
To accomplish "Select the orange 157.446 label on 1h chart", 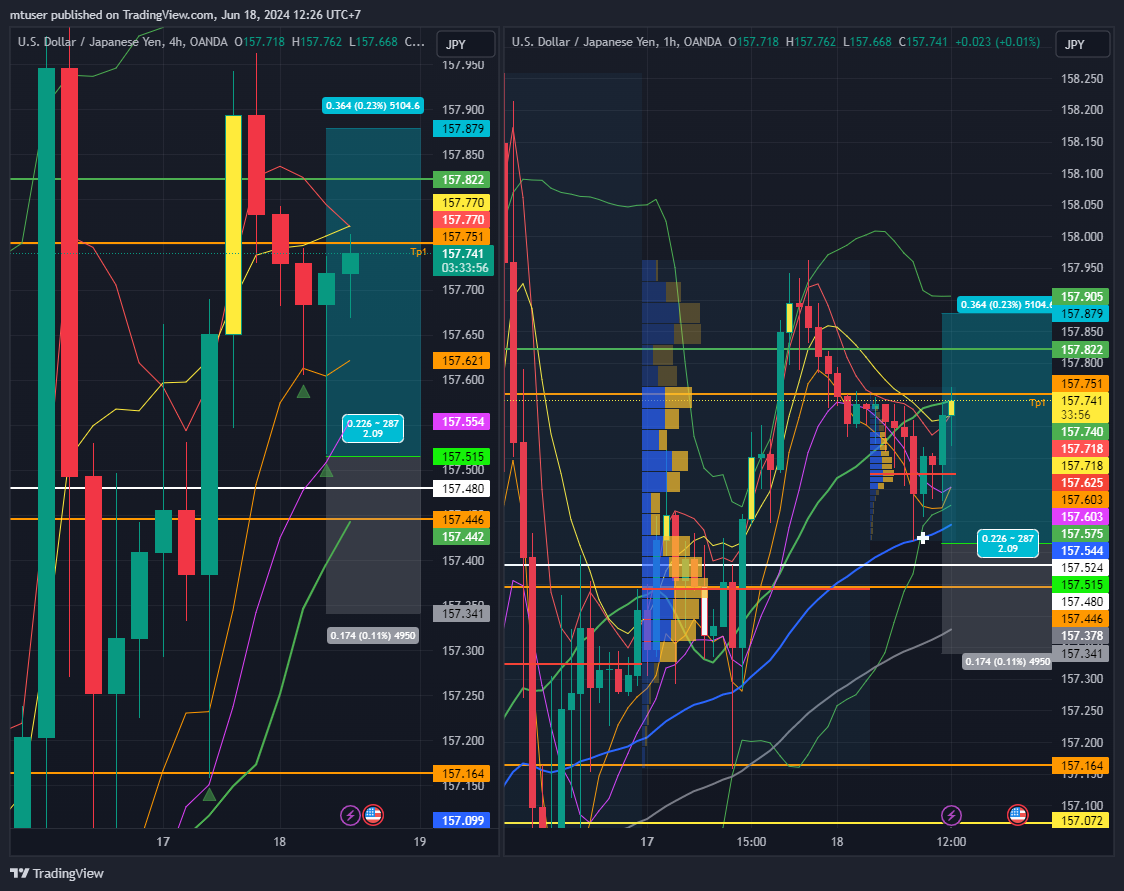I will 1081,619.
